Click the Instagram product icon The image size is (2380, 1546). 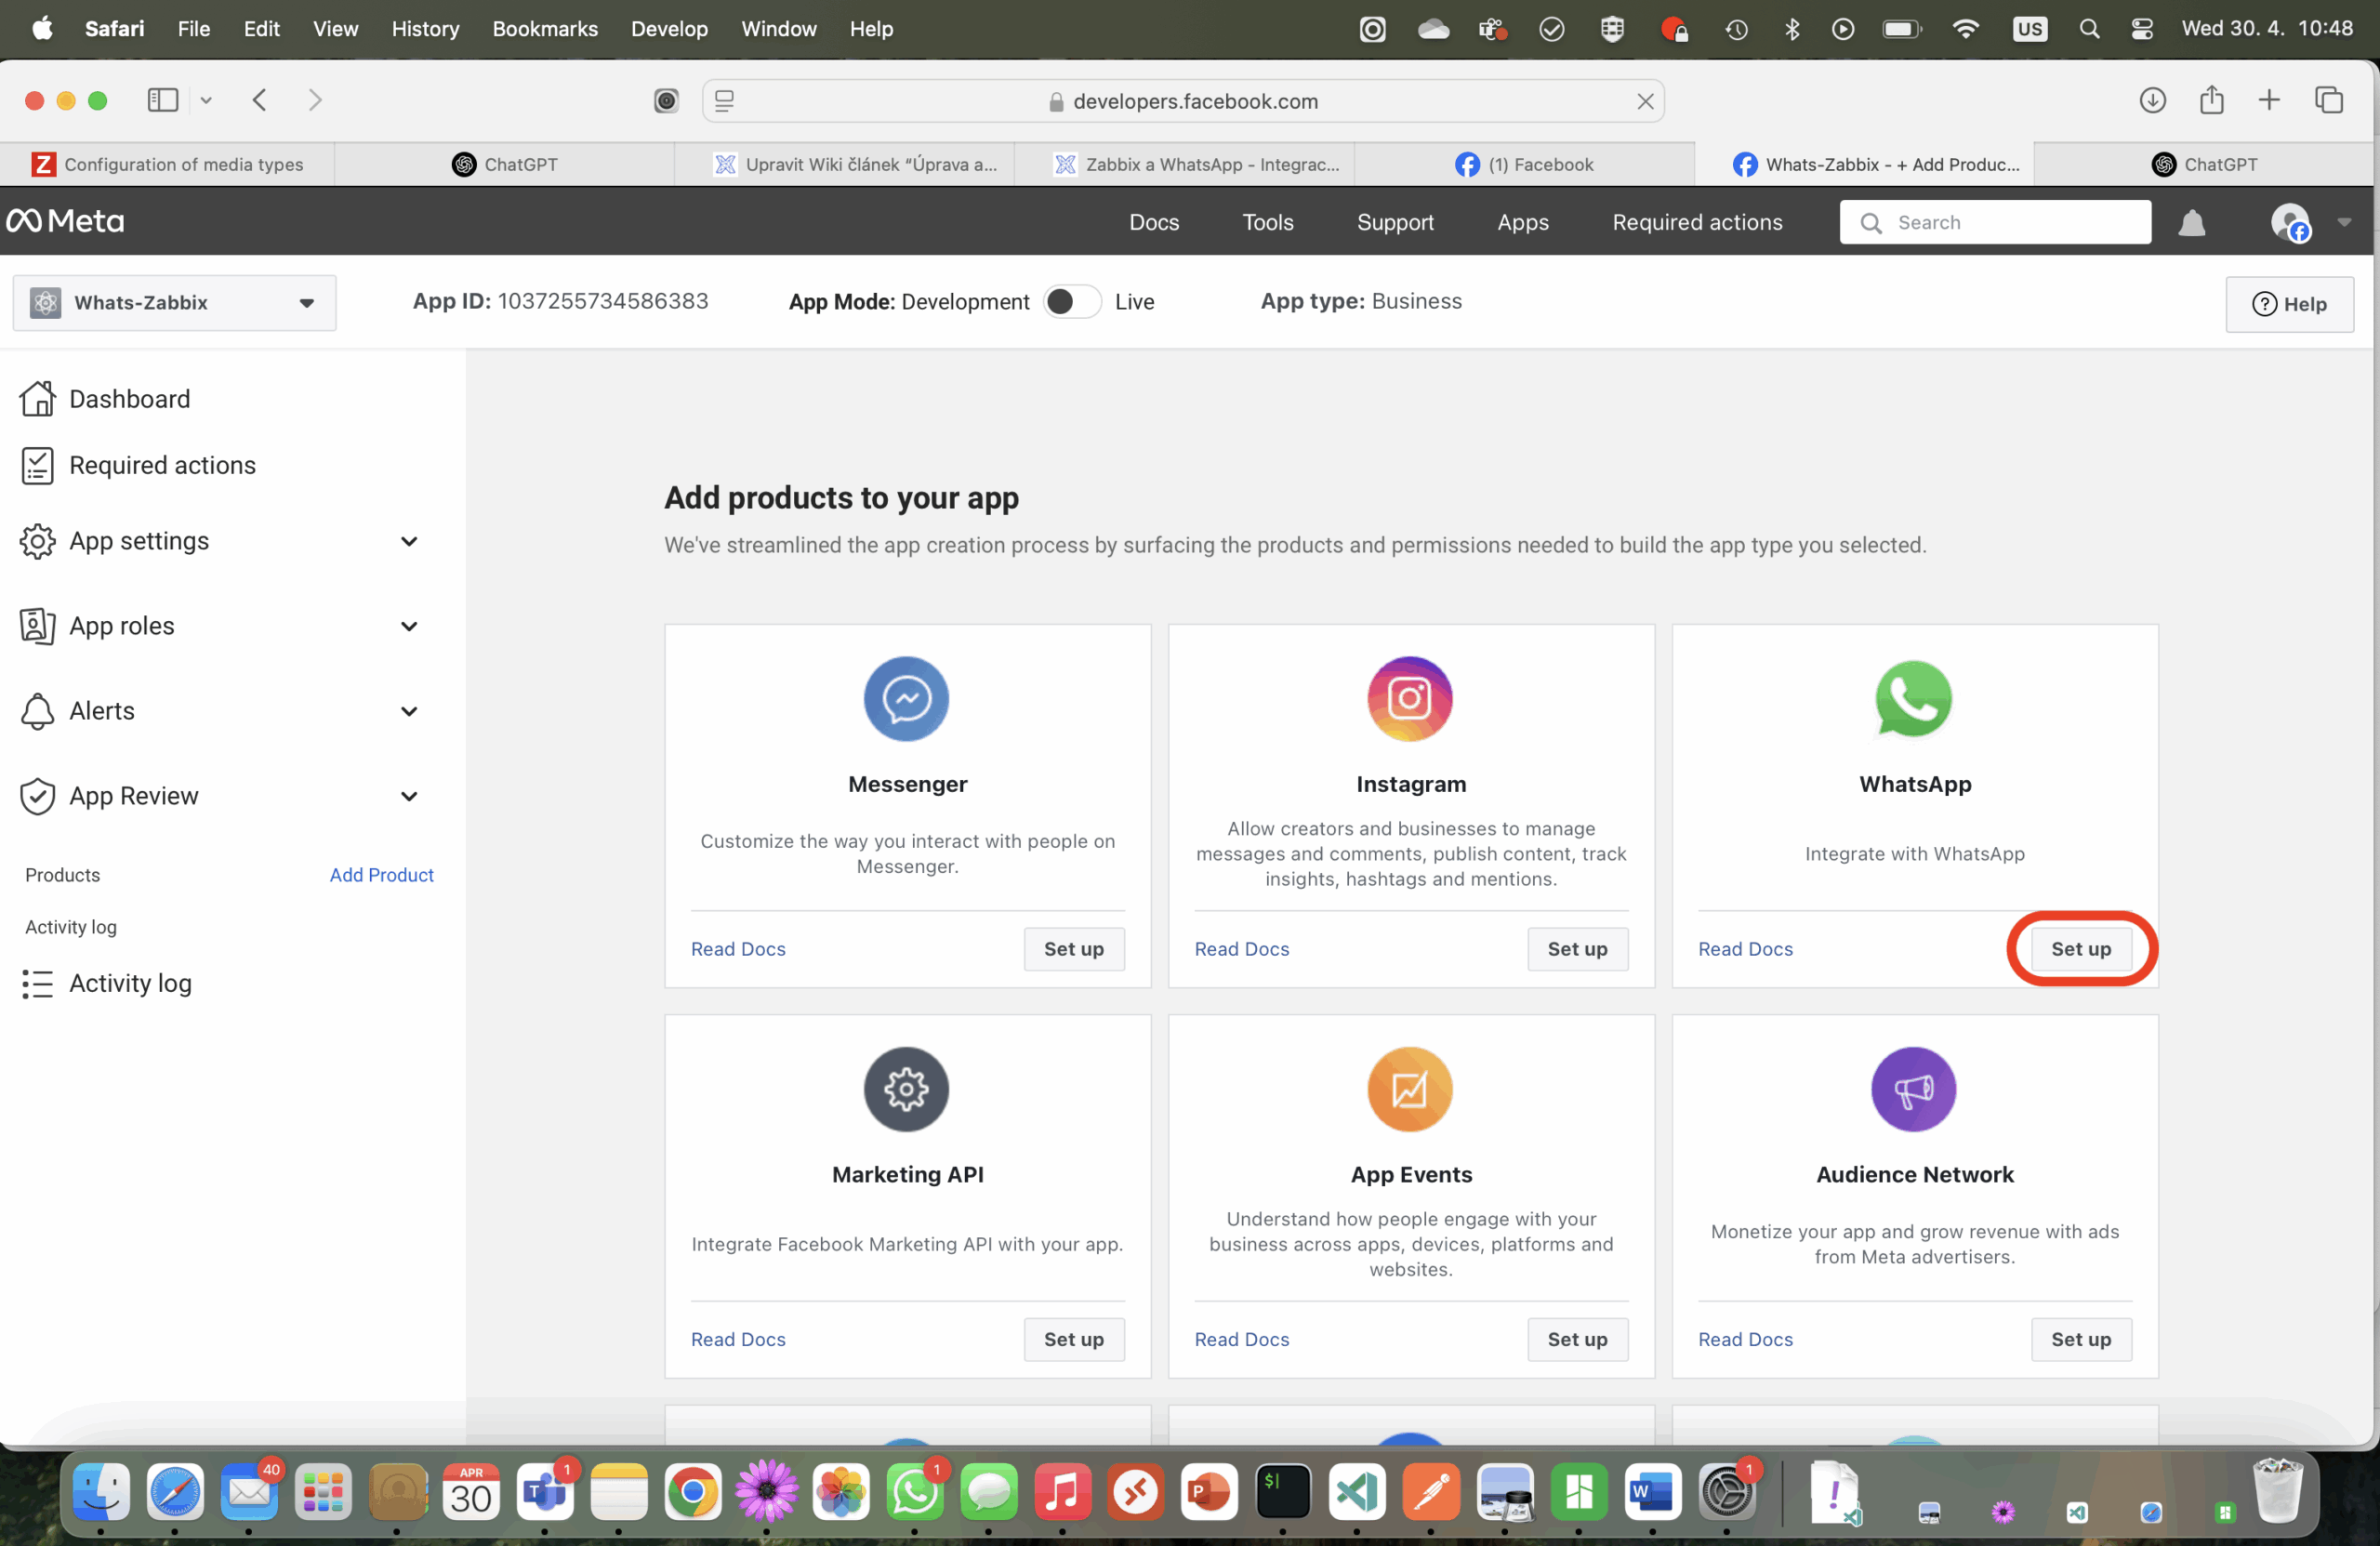coord(1410,698)
